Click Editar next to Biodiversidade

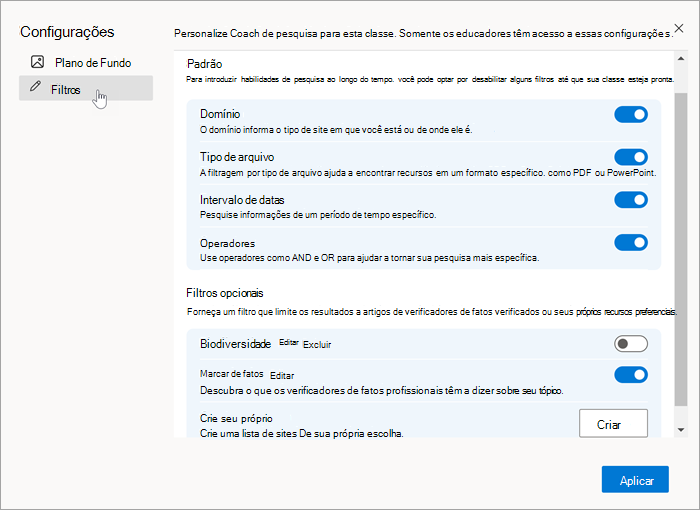pyautogui.click(x=288, y=343)
